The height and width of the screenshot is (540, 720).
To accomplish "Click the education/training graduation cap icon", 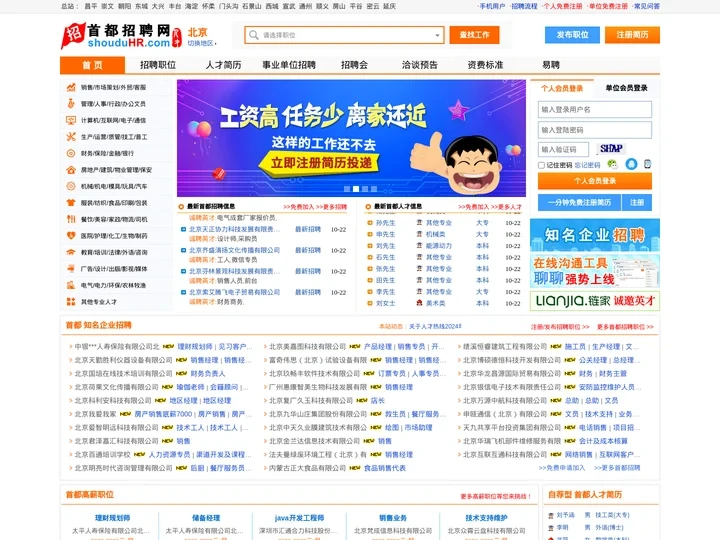I will click(x=71, y=252).
